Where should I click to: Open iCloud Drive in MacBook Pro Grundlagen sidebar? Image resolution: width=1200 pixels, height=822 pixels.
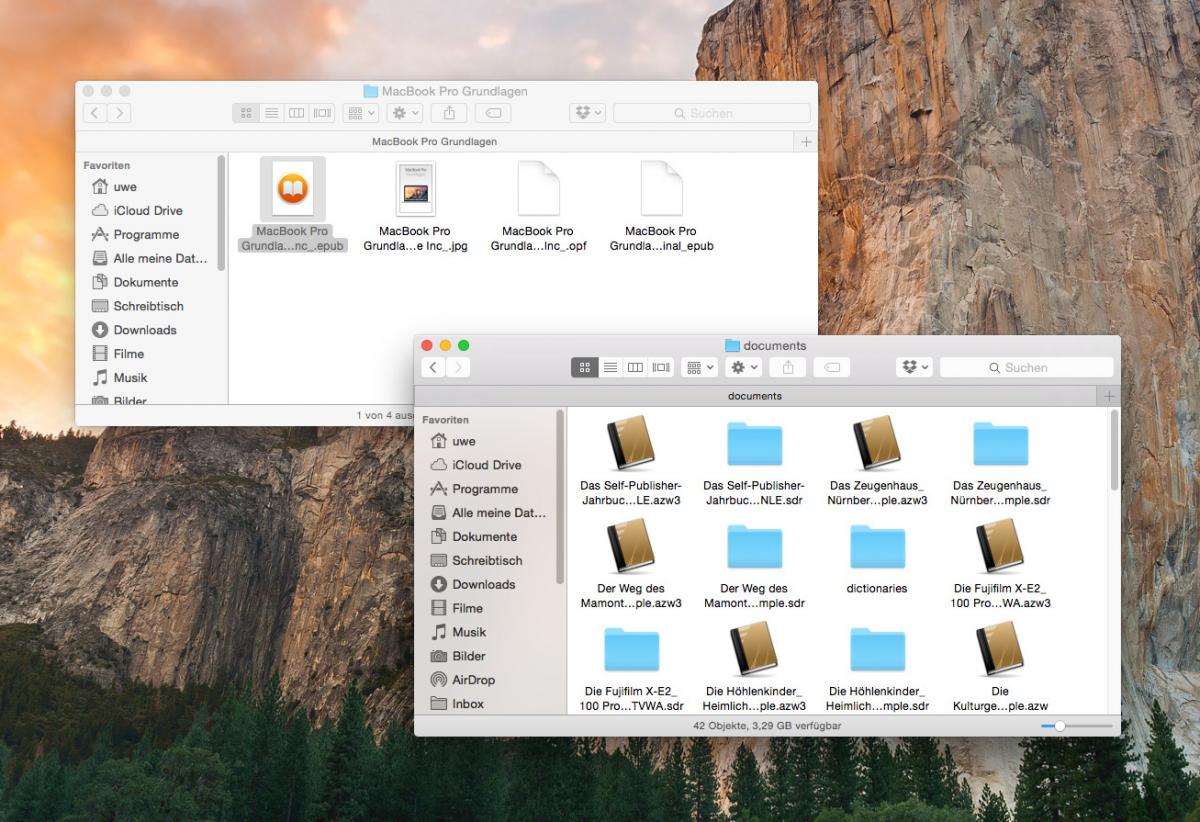pyautogui.click(x=149, y=211)
